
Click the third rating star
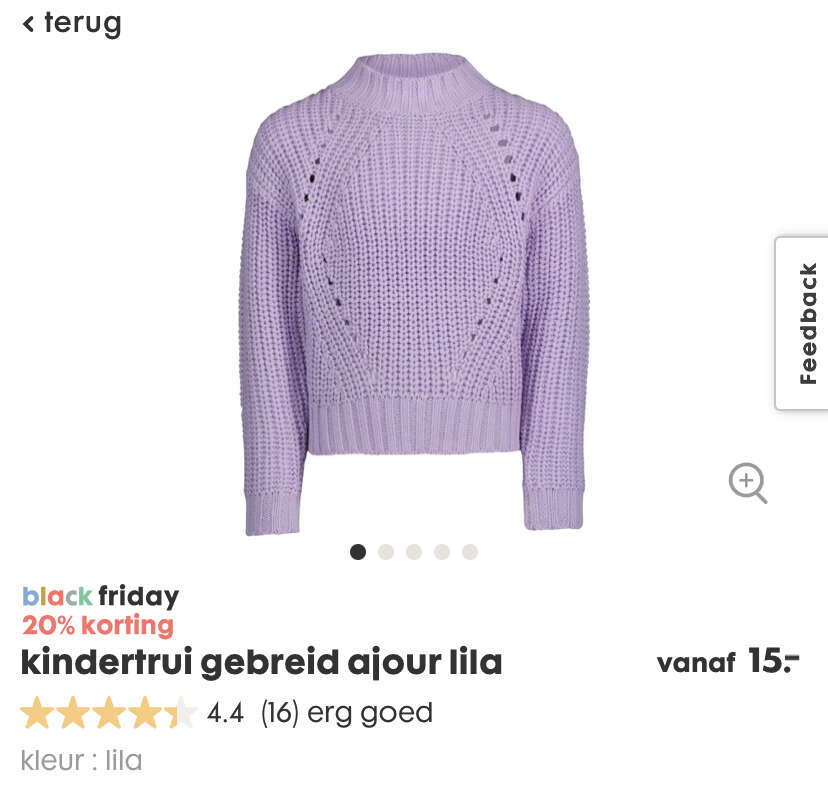pos(109,713)
